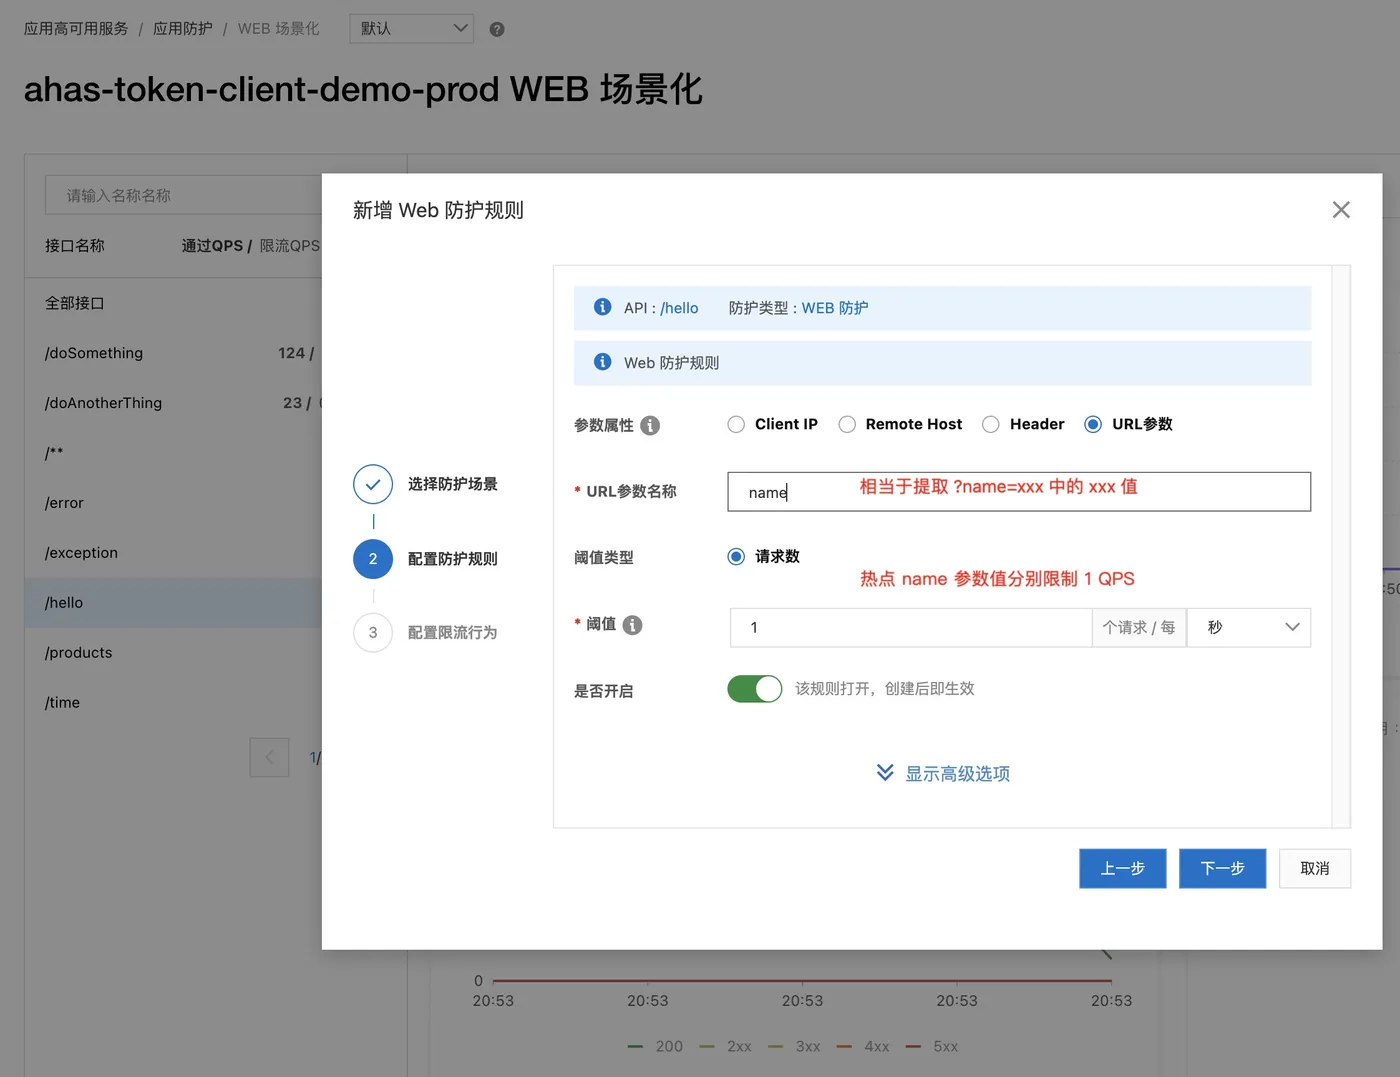
Task: Click the 配置防护规则 step label
Action: coord(452,559)
